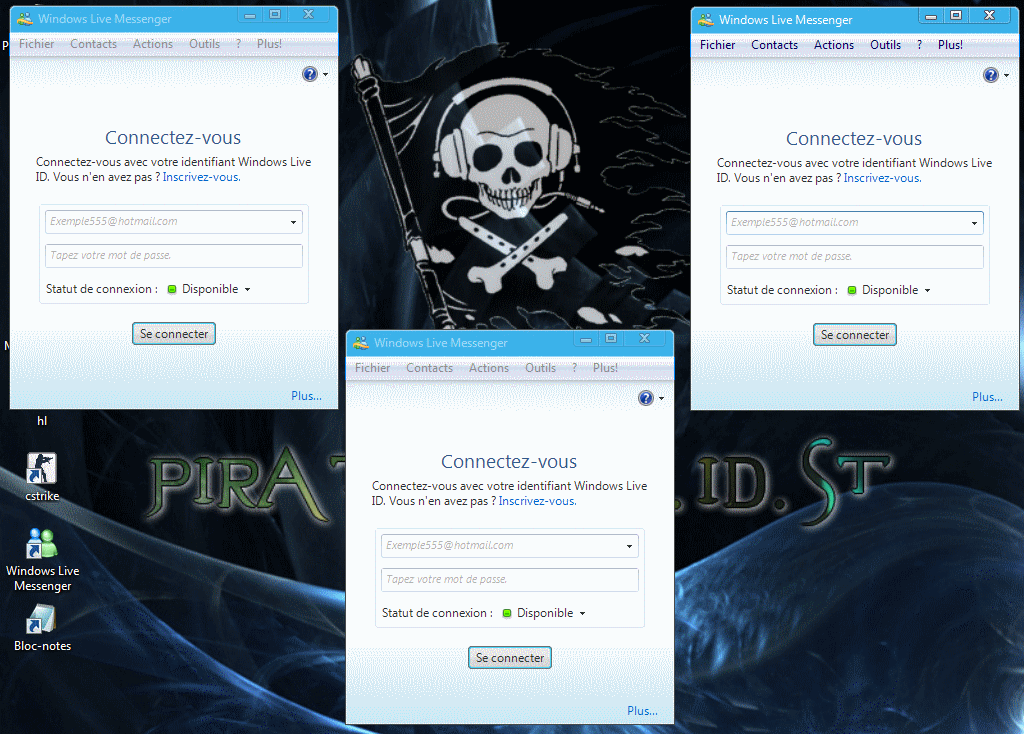Expand the help arrow in the right Messenger window
This screenshot has width=1024, height=734.
point(1006,76)
